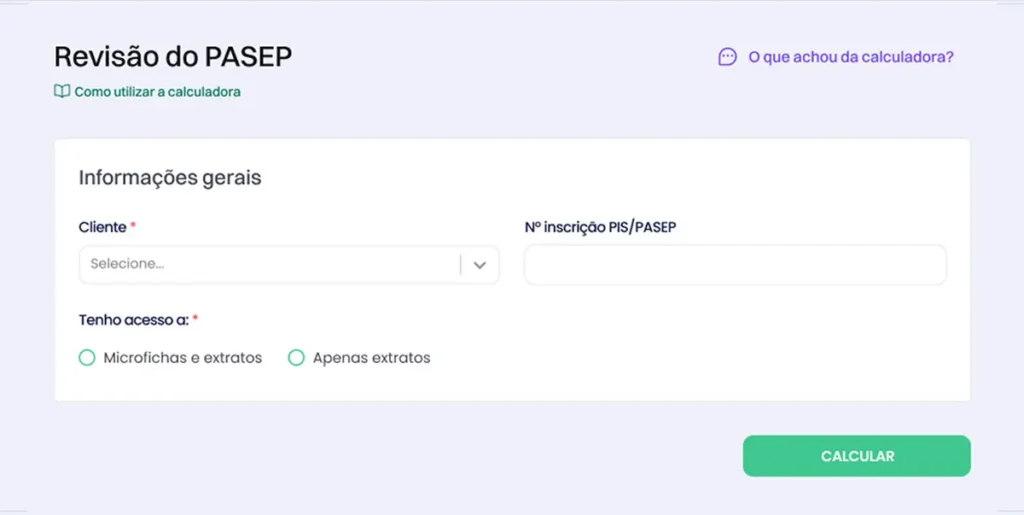
Task: Expand the Cliente dropdown chevron arrow
Action: pos(480,265)
